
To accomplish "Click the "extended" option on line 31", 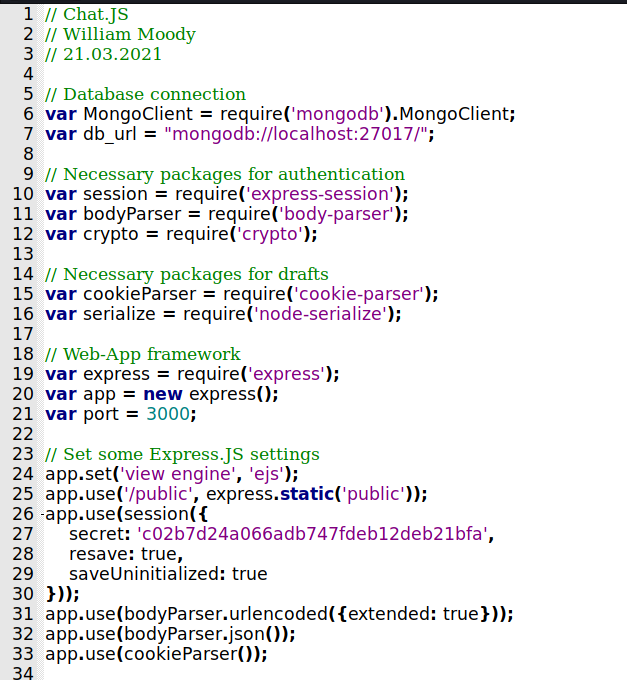I will 389,614.
